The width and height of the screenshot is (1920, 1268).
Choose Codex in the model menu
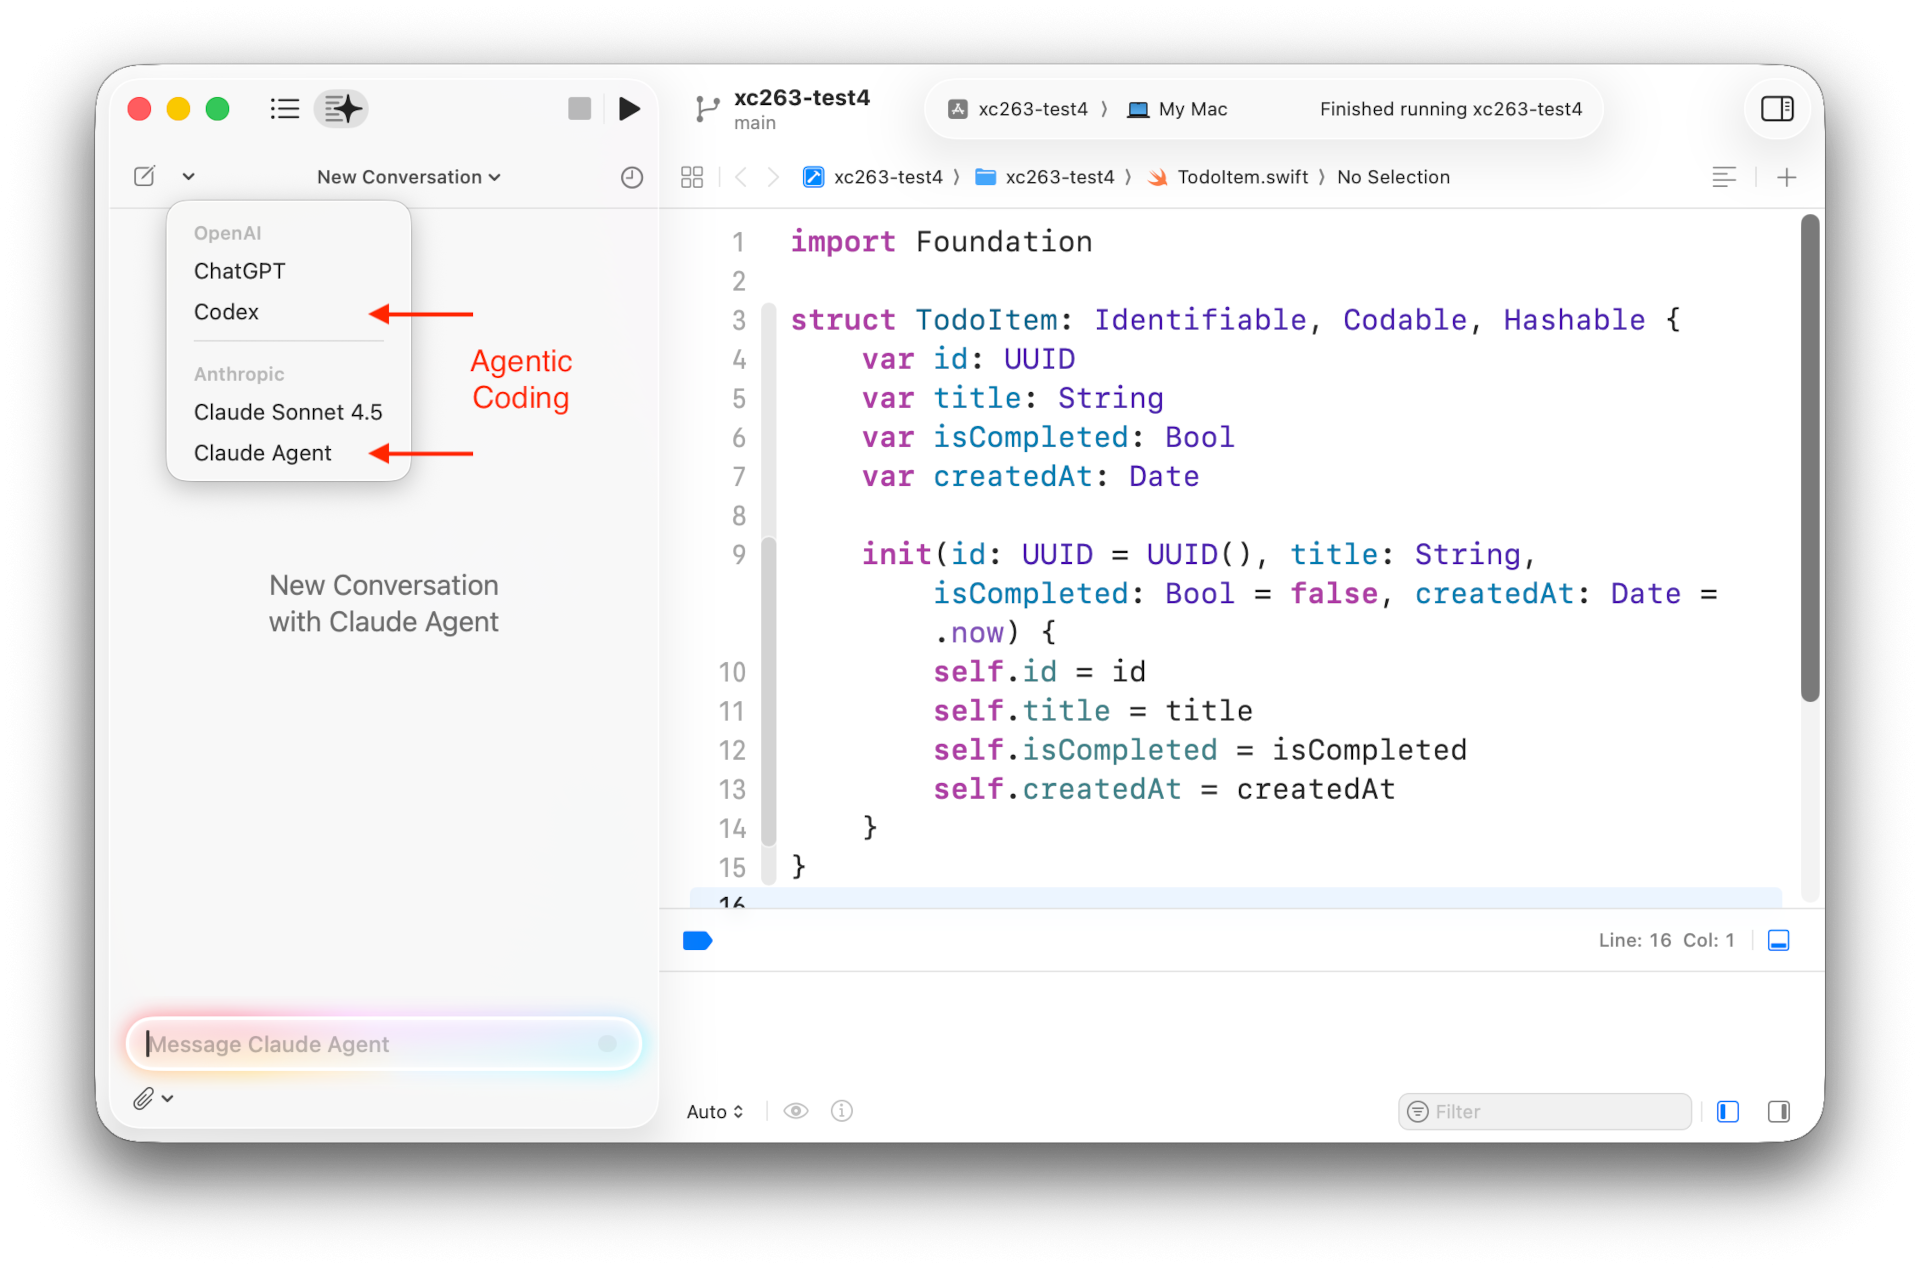point(226,312)
